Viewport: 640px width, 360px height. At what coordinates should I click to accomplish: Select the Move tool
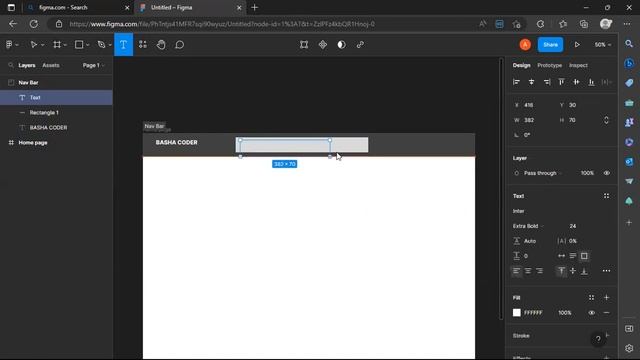pyautogui.click(x=33, y=44)
